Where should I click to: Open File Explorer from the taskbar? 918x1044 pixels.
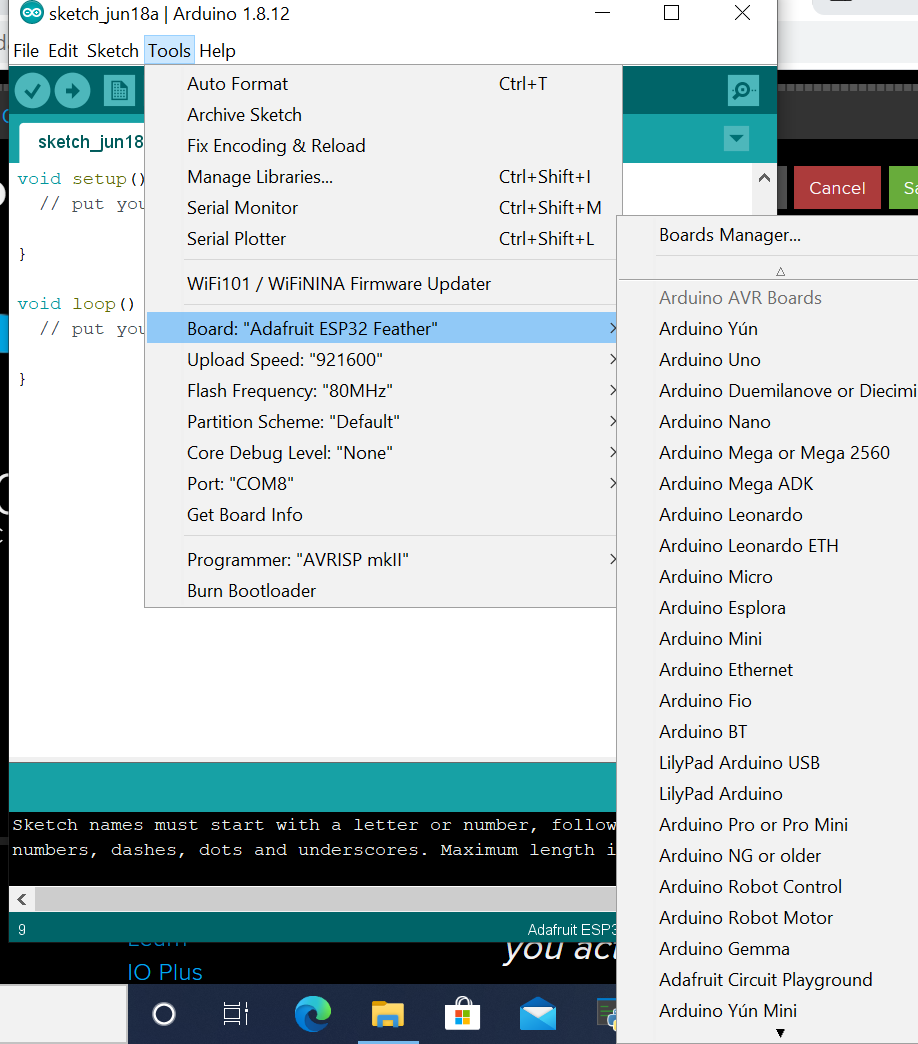click(387, 1013)
